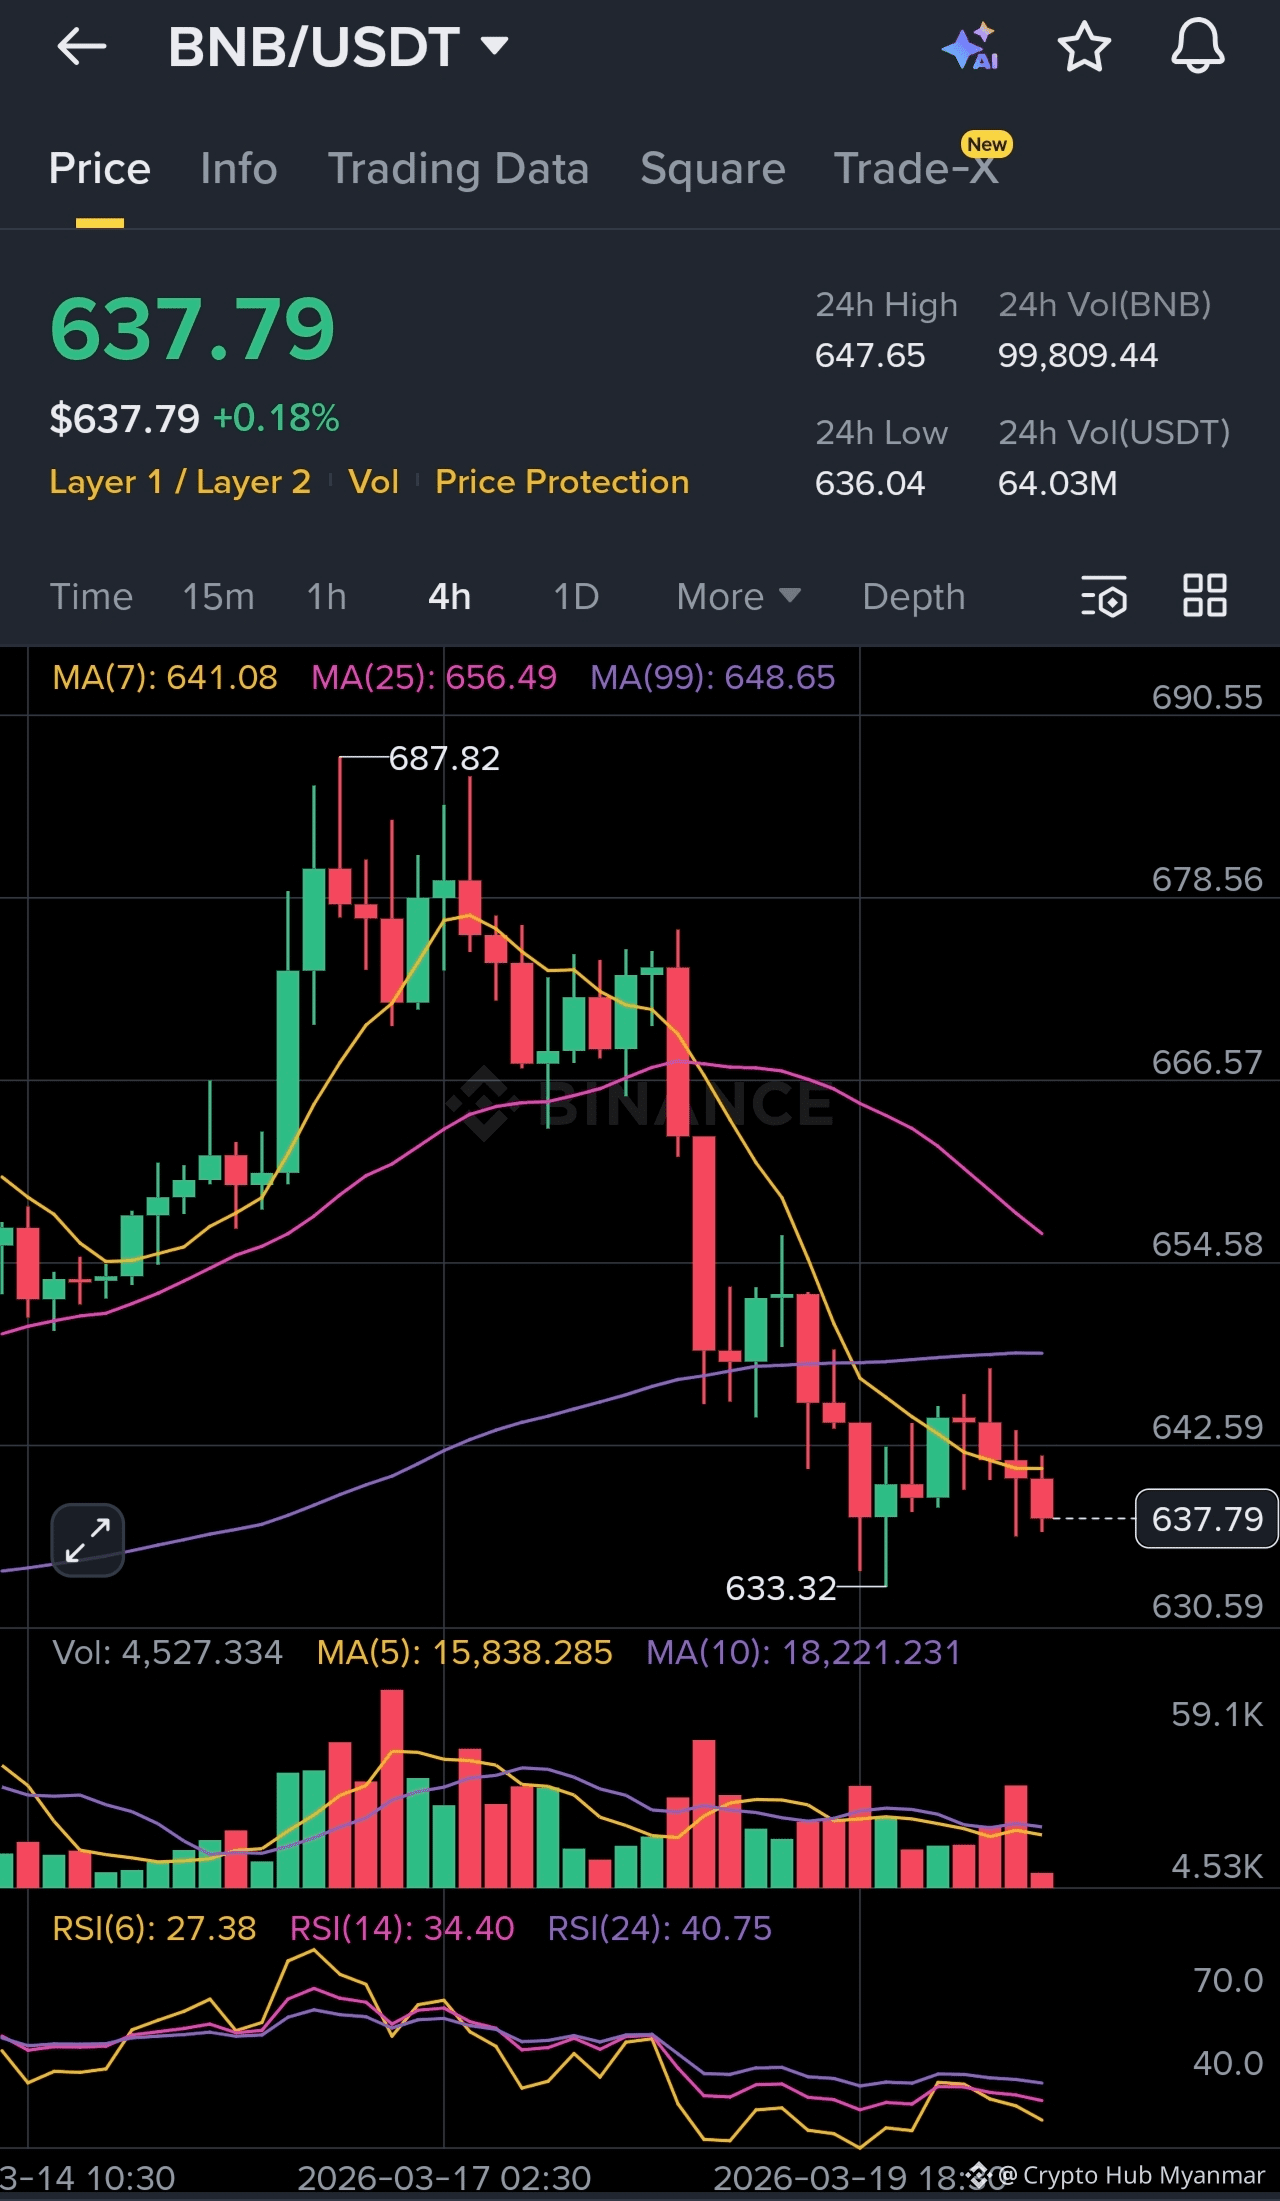
Task: Tap the +0.18% change value
Action: click(277, 418)
